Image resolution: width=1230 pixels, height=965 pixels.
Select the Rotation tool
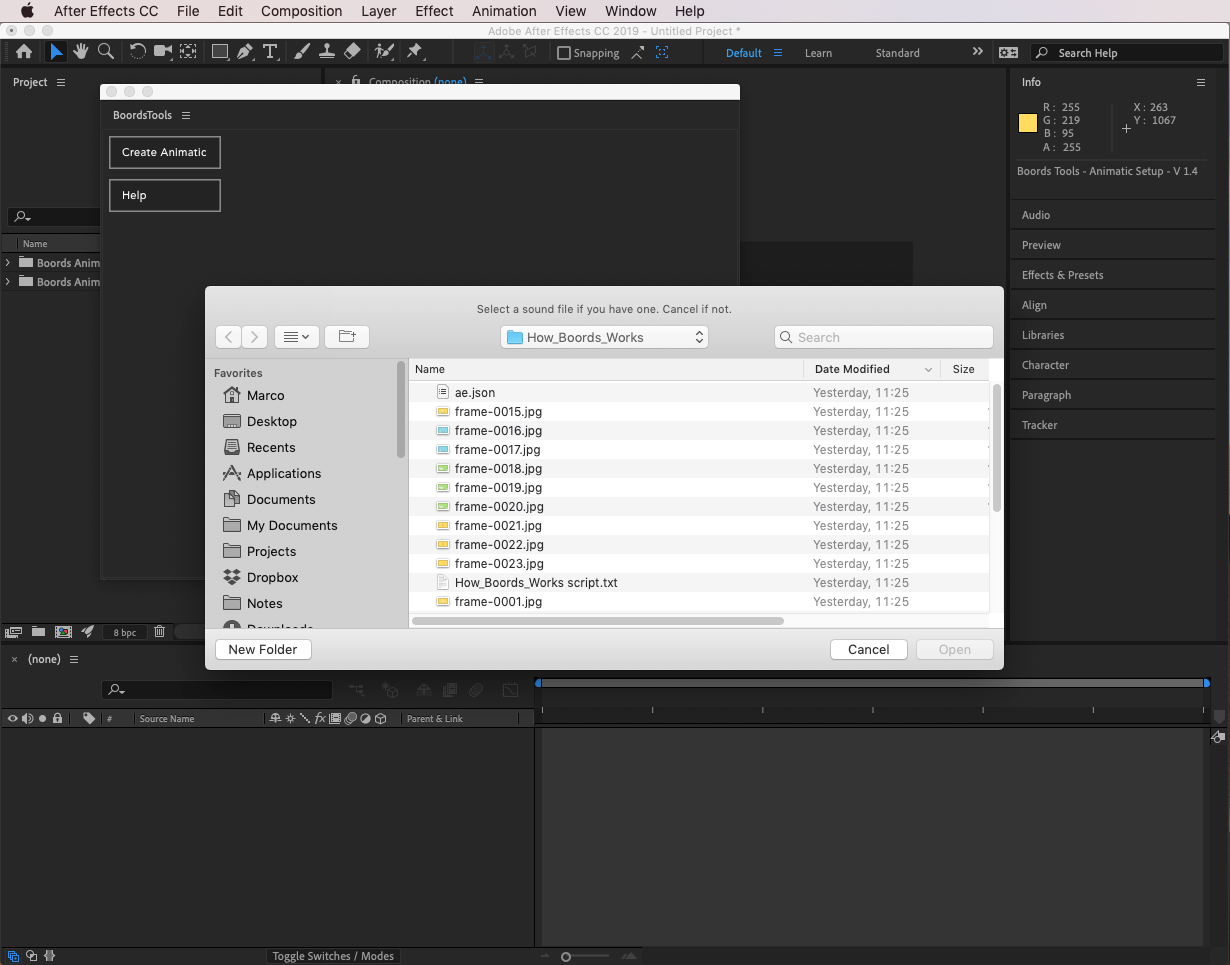(138, 52)
